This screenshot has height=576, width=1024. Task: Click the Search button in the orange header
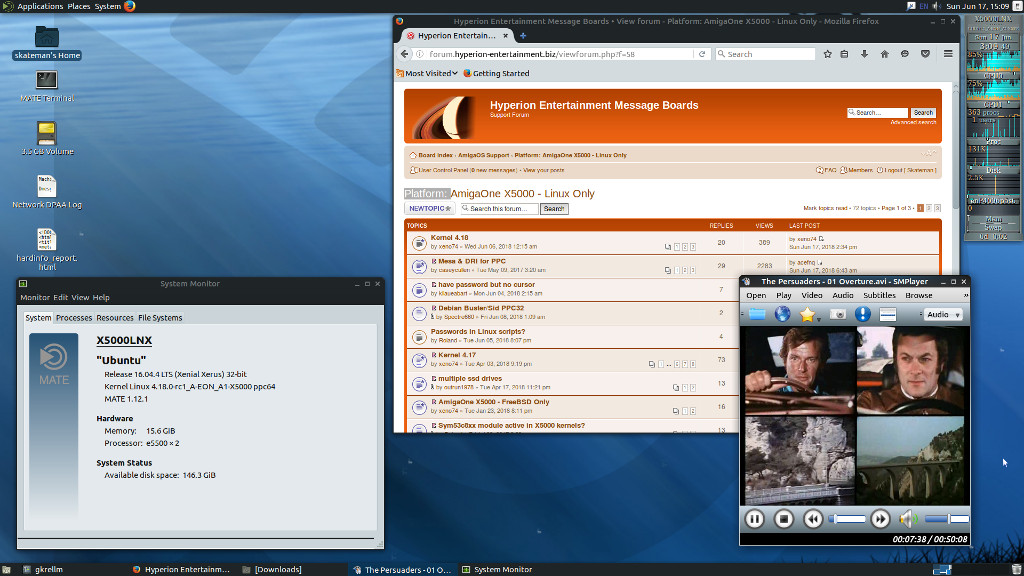(923, 113)
